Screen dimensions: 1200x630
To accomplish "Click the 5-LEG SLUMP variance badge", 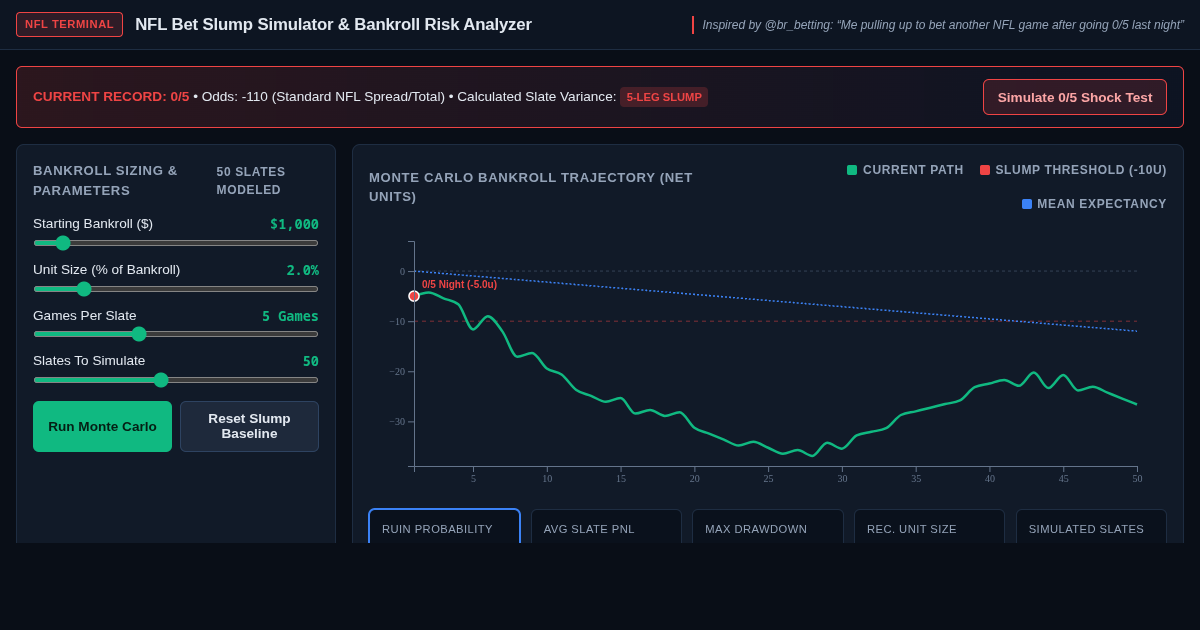I will pos(664,97).
